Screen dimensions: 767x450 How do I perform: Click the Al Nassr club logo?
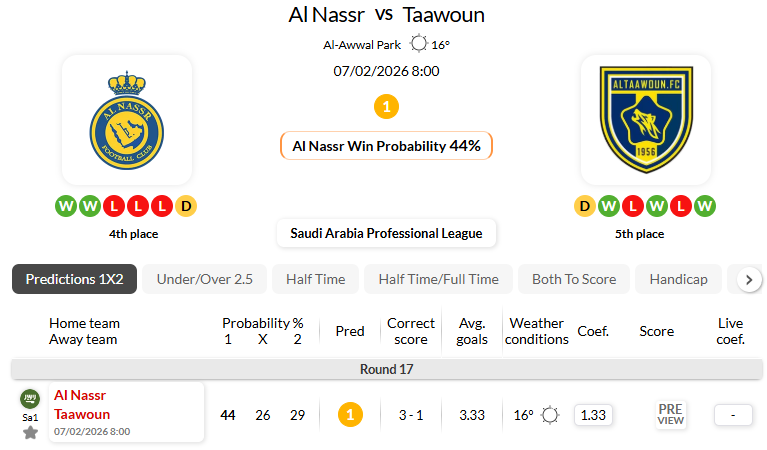[127, 120]
